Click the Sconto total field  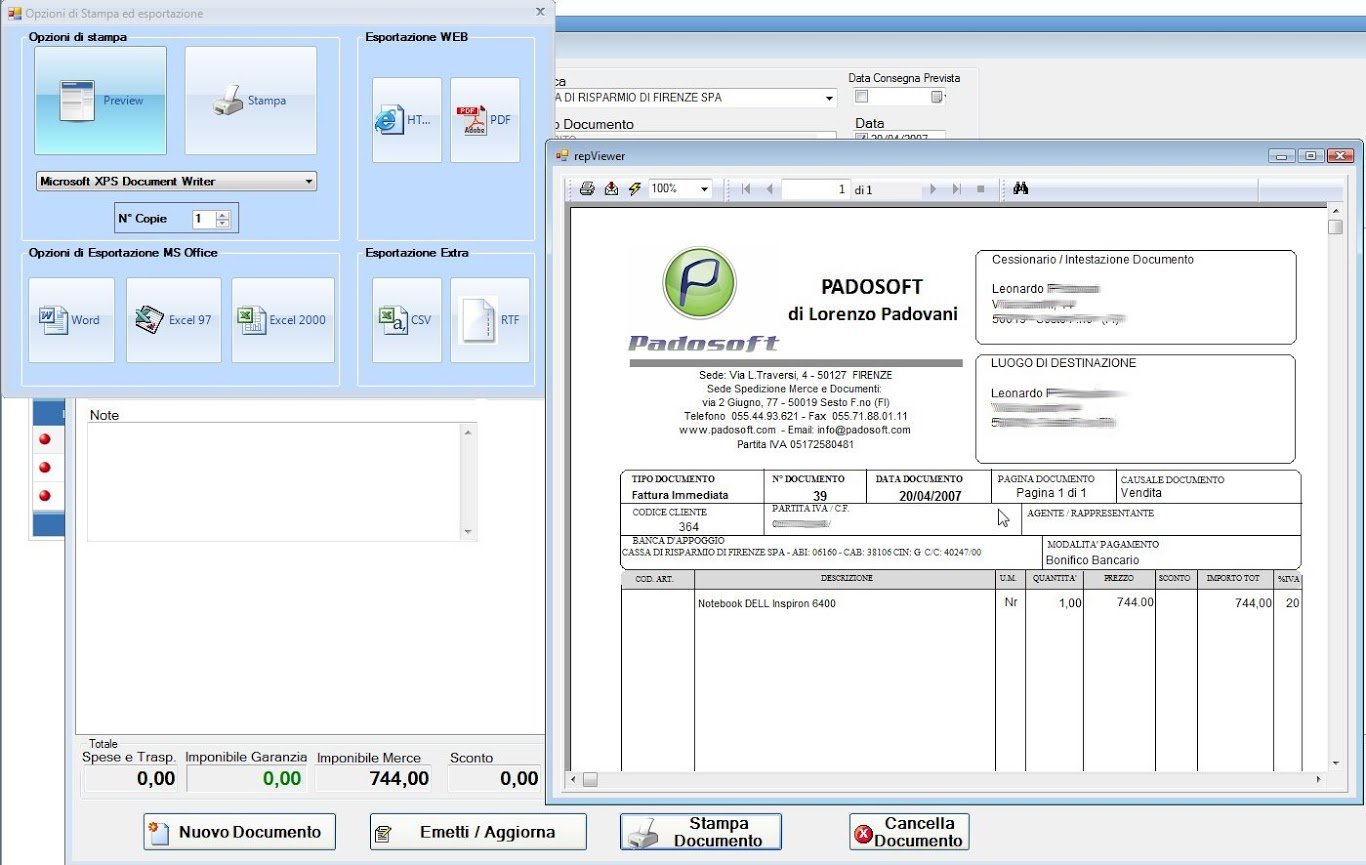pyautogui.click(x=493, y=779)
